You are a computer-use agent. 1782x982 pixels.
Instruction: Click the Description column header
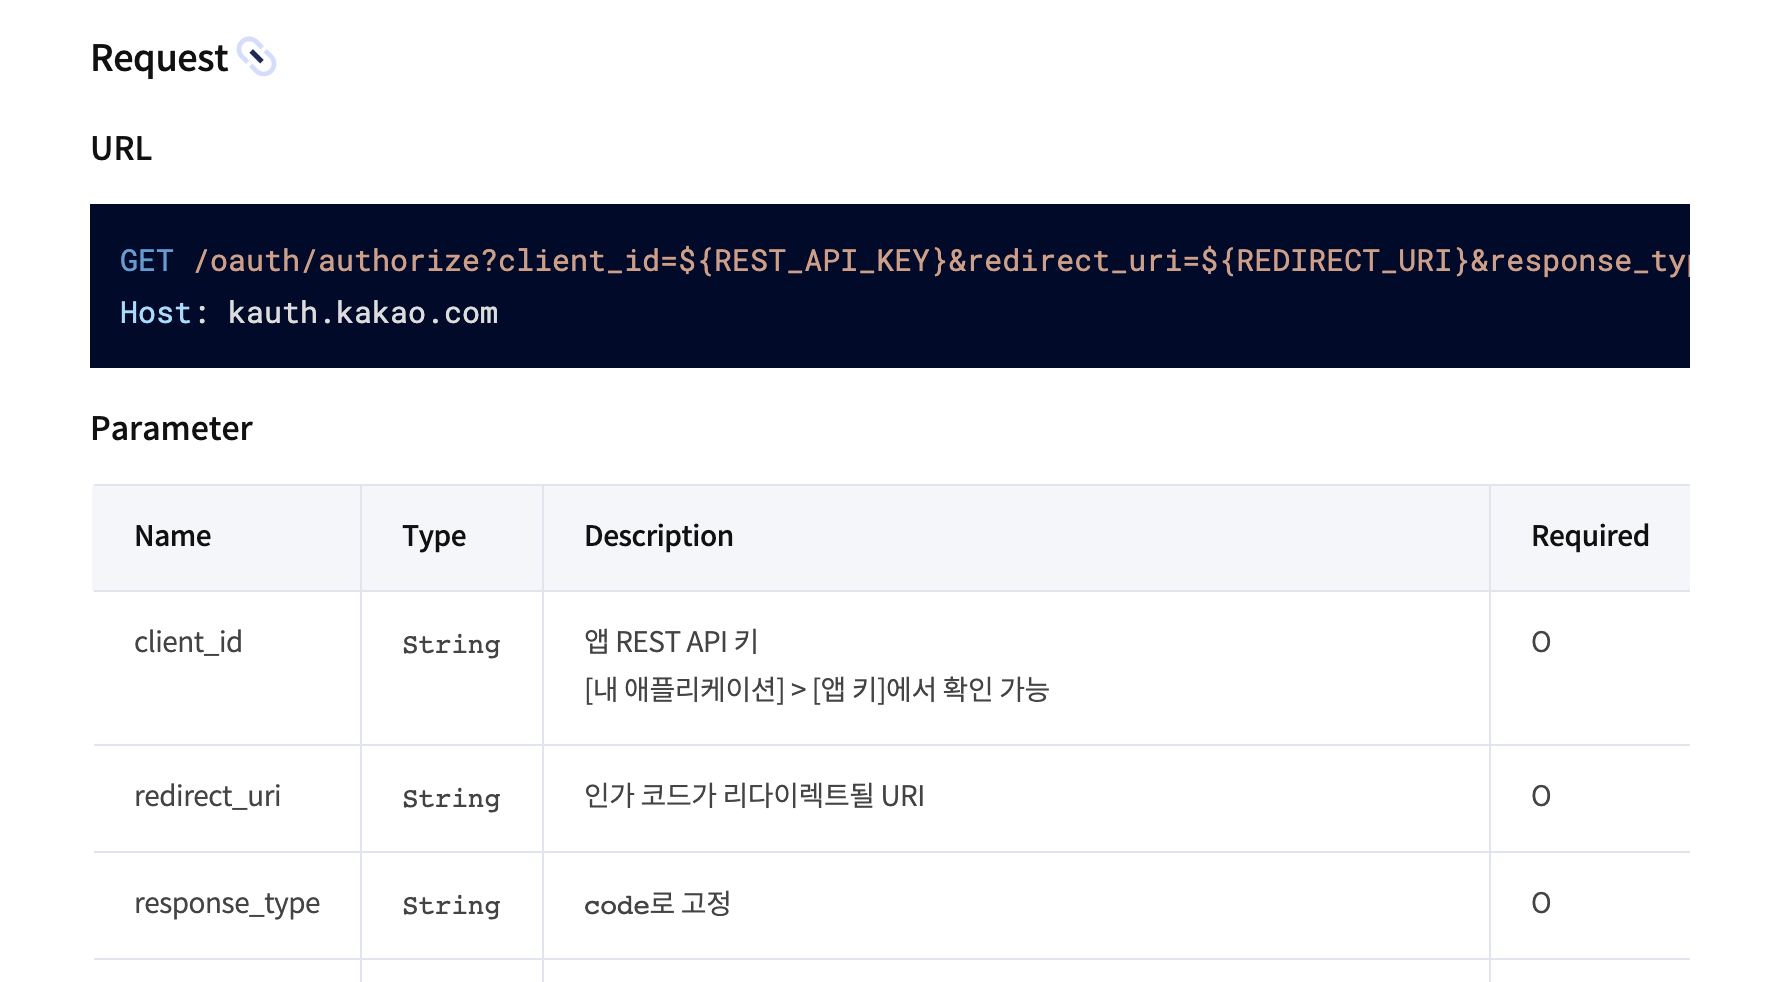click(658, 537)
